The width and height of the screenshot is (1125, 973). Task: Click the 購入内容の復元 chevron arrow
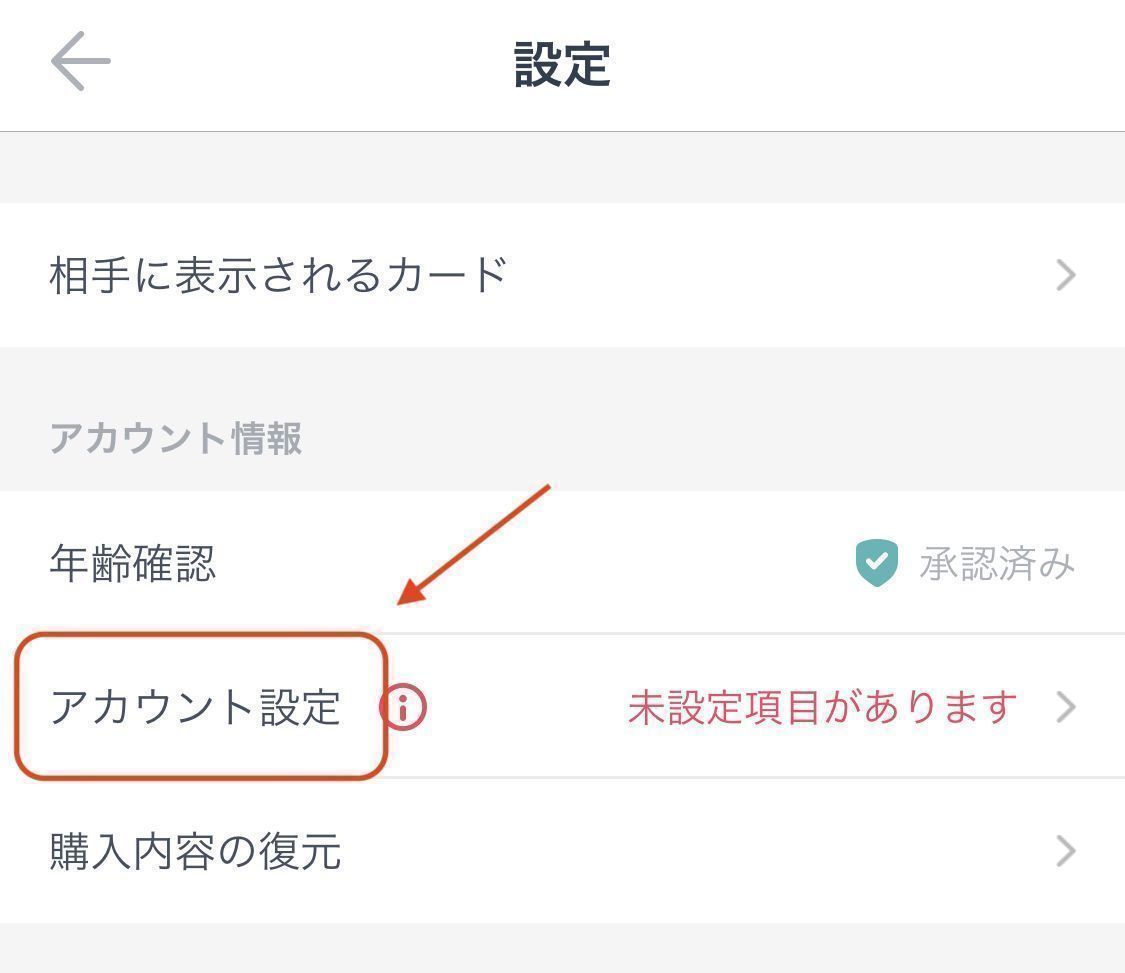click(1066, 852)
